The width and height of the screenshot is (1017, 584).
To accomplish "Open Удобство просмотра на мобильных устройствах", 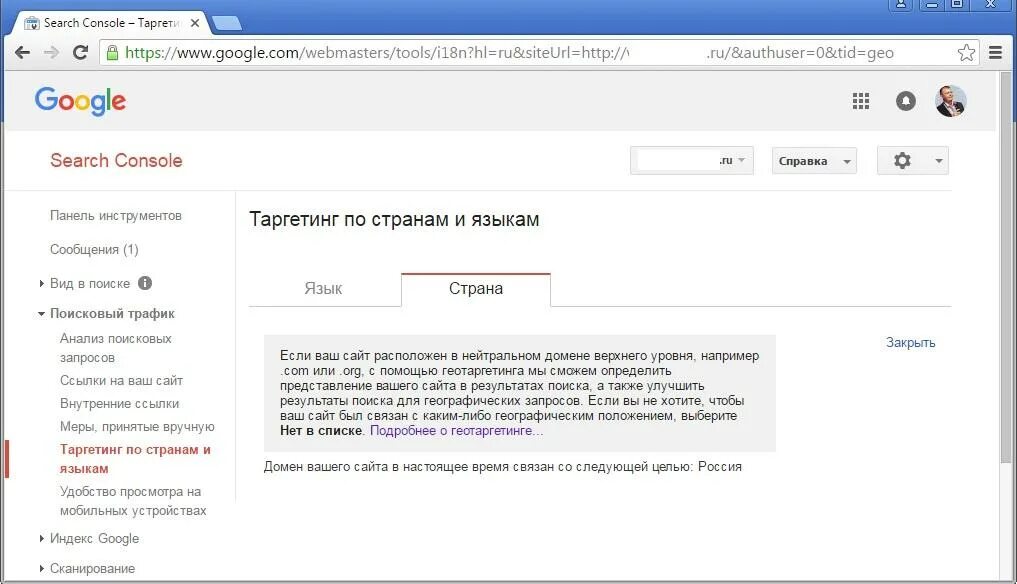I will coord(133,501).
